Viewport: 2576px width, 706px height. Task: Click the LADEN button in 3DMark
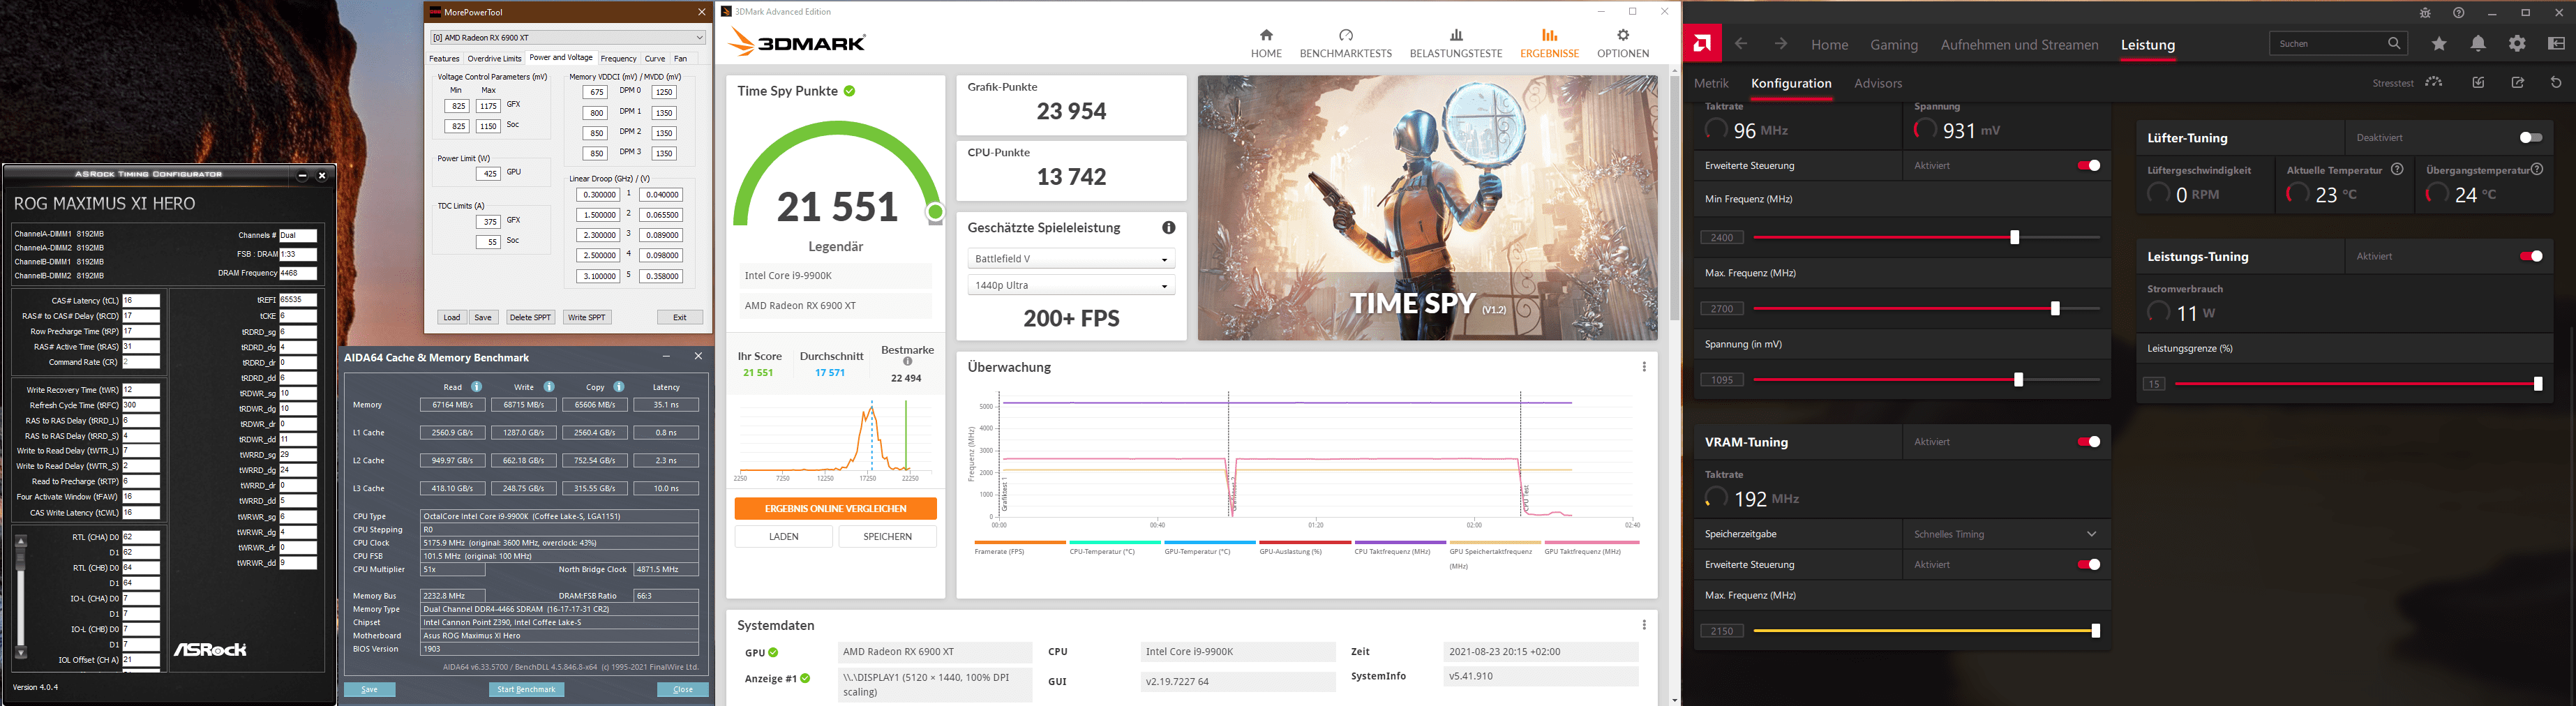(783, 537)
